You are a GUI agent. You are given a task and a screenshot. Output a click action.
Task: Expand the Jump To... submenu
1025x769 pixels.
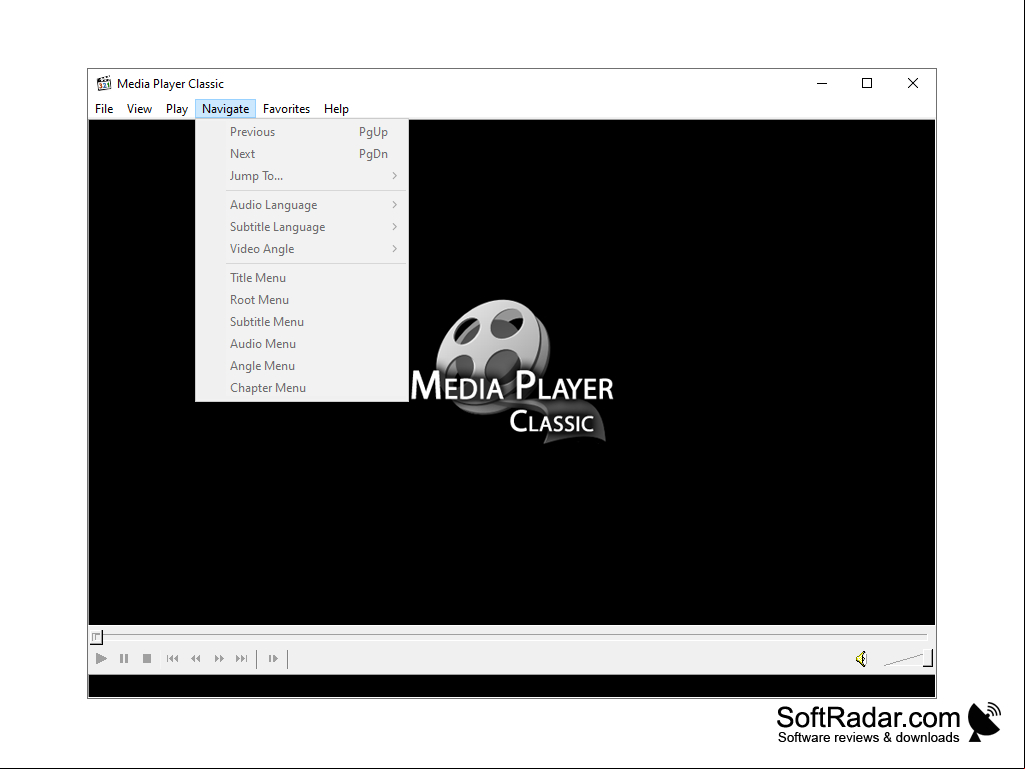[302, 176]
